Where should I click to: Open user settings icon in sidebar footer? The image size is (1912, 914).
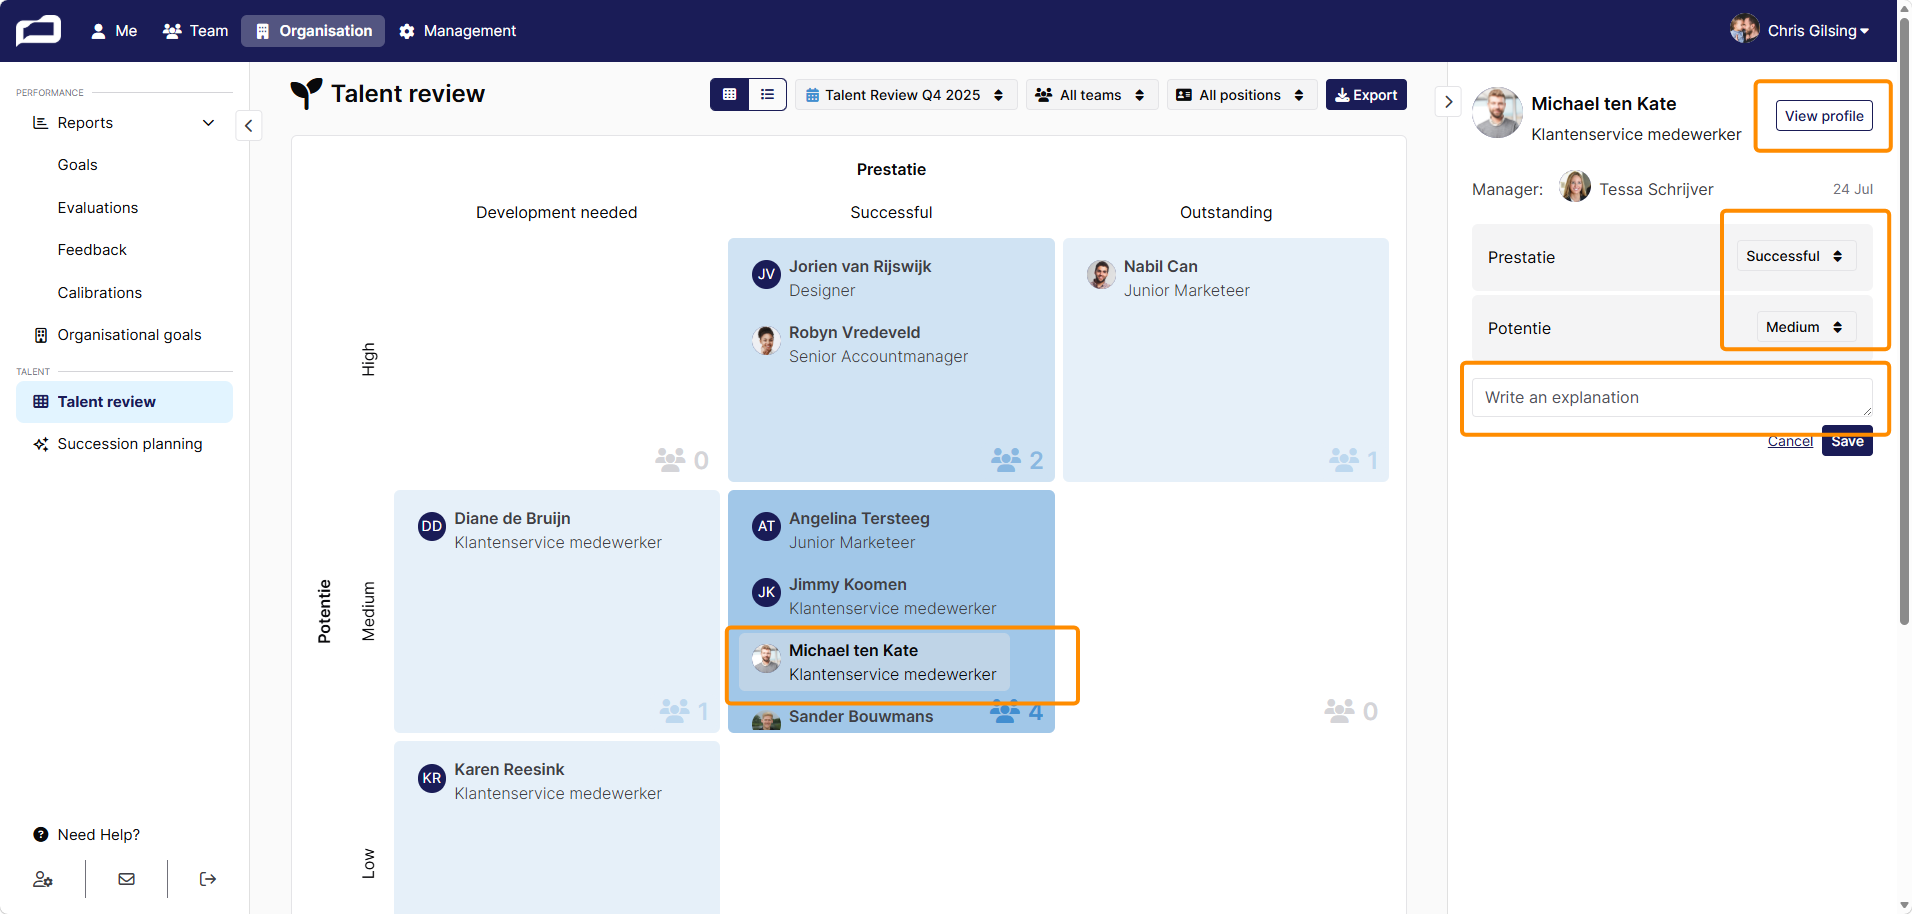coord(43,879)
